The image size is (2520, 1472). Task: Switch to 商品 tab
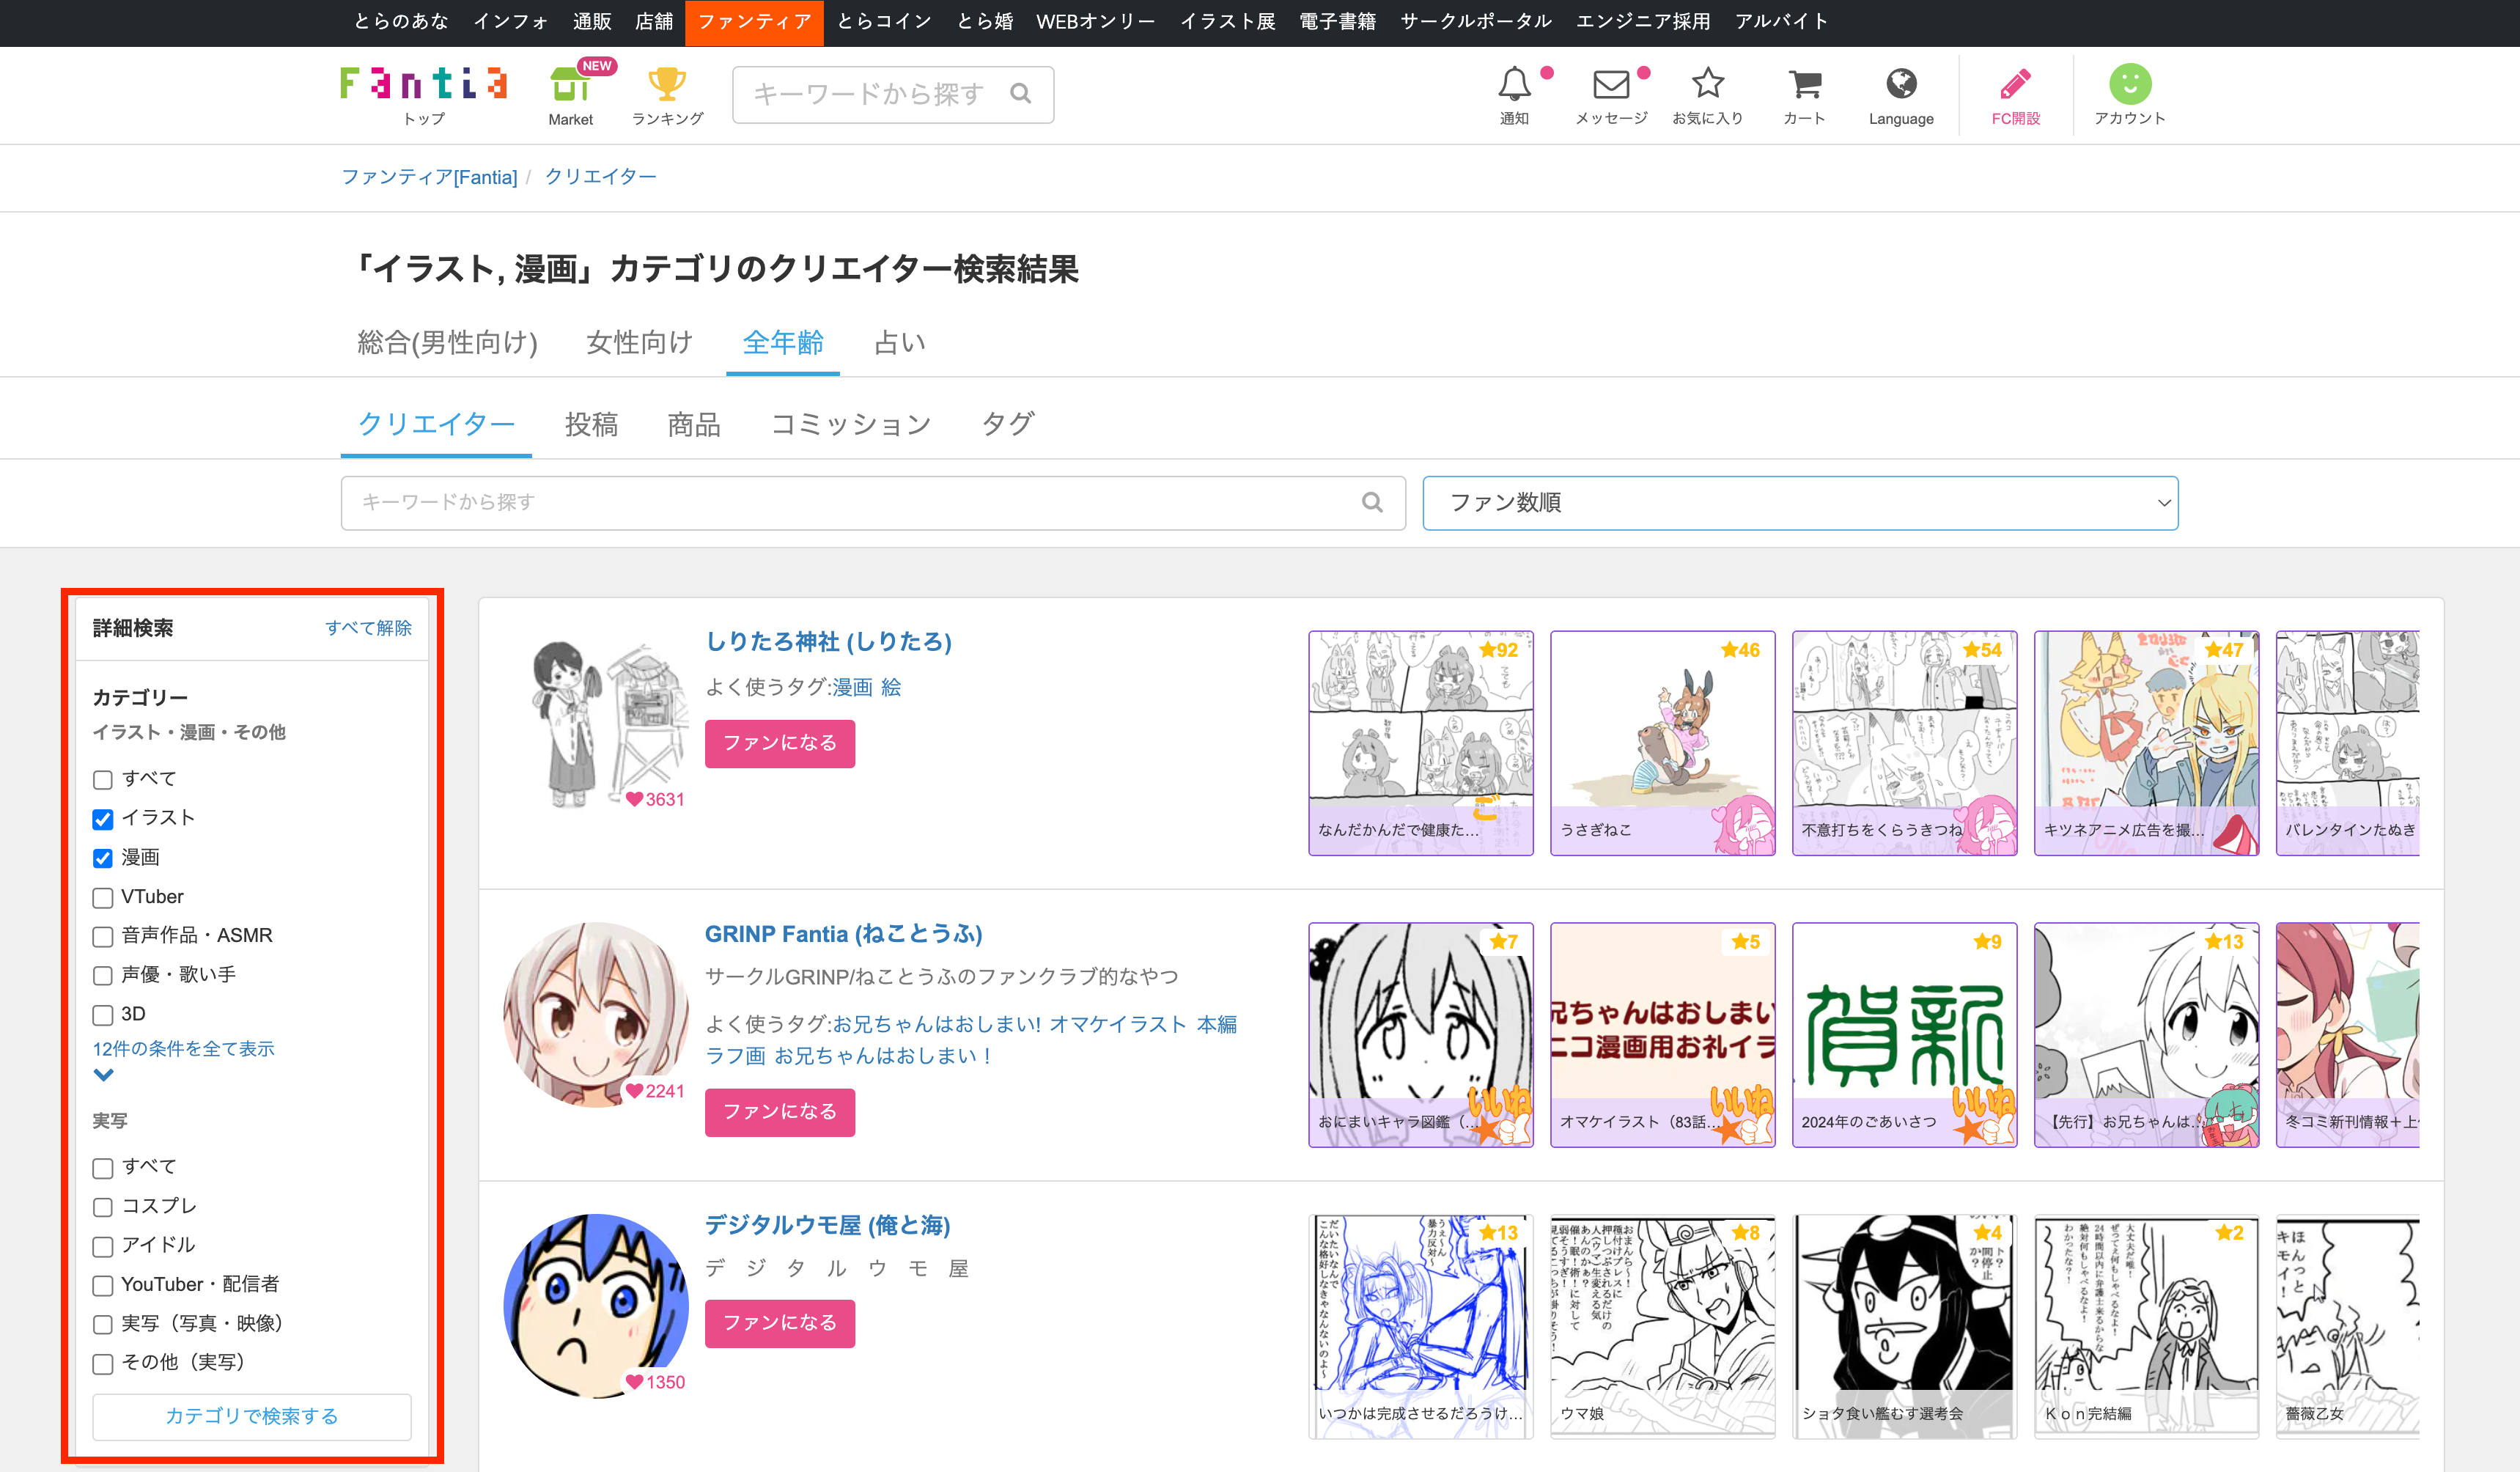(694, 424)
